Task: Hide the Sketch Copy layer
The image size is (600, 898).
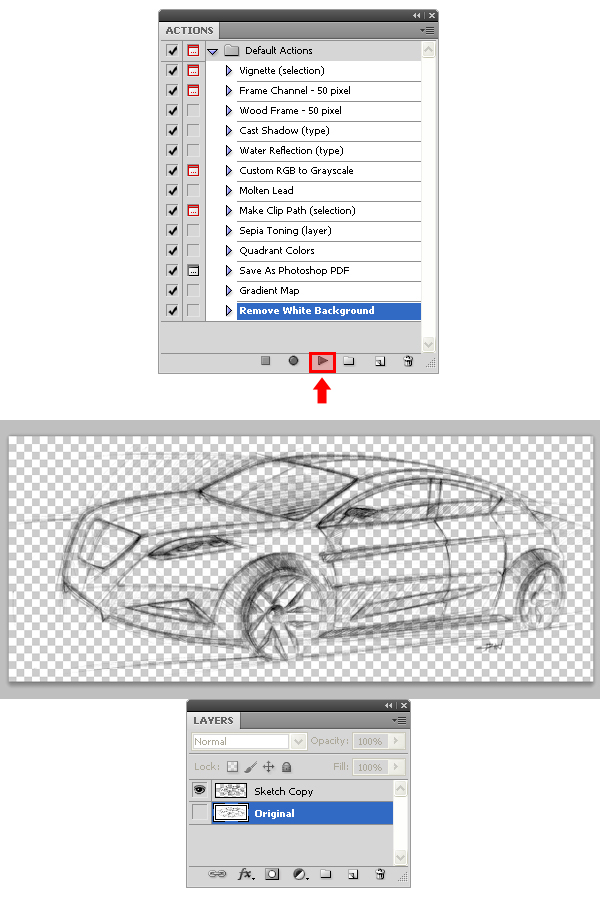Action: pyautogui.click(x=199, y=790)
